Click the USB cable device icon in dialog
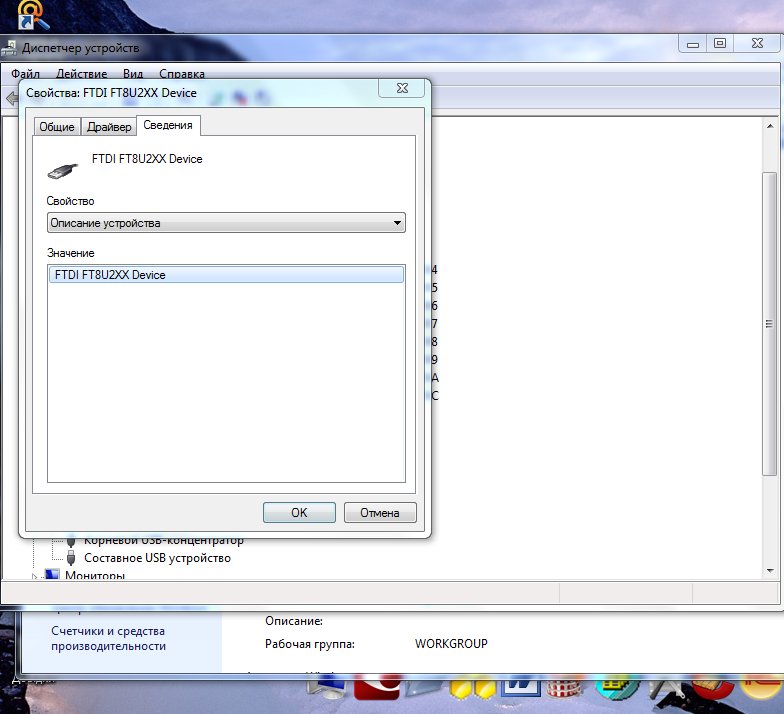This screenshot has height=714, width=784. point(63,170)
